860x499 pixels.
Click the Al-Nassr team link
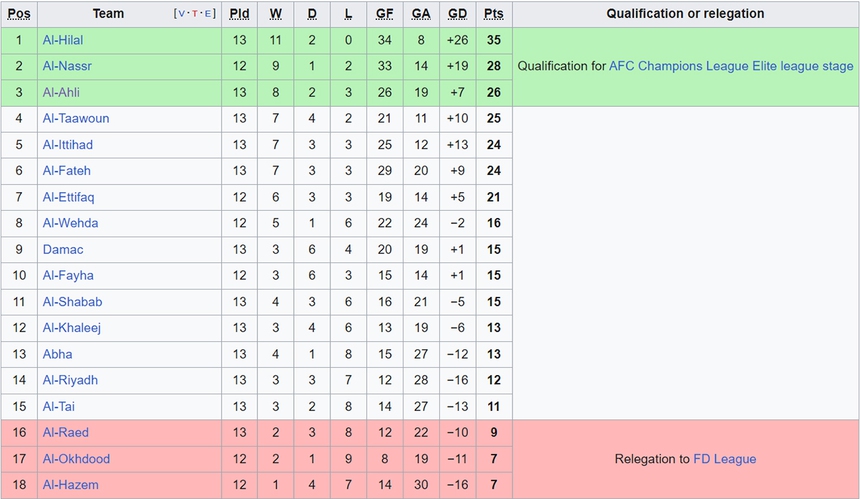point(67,66)
